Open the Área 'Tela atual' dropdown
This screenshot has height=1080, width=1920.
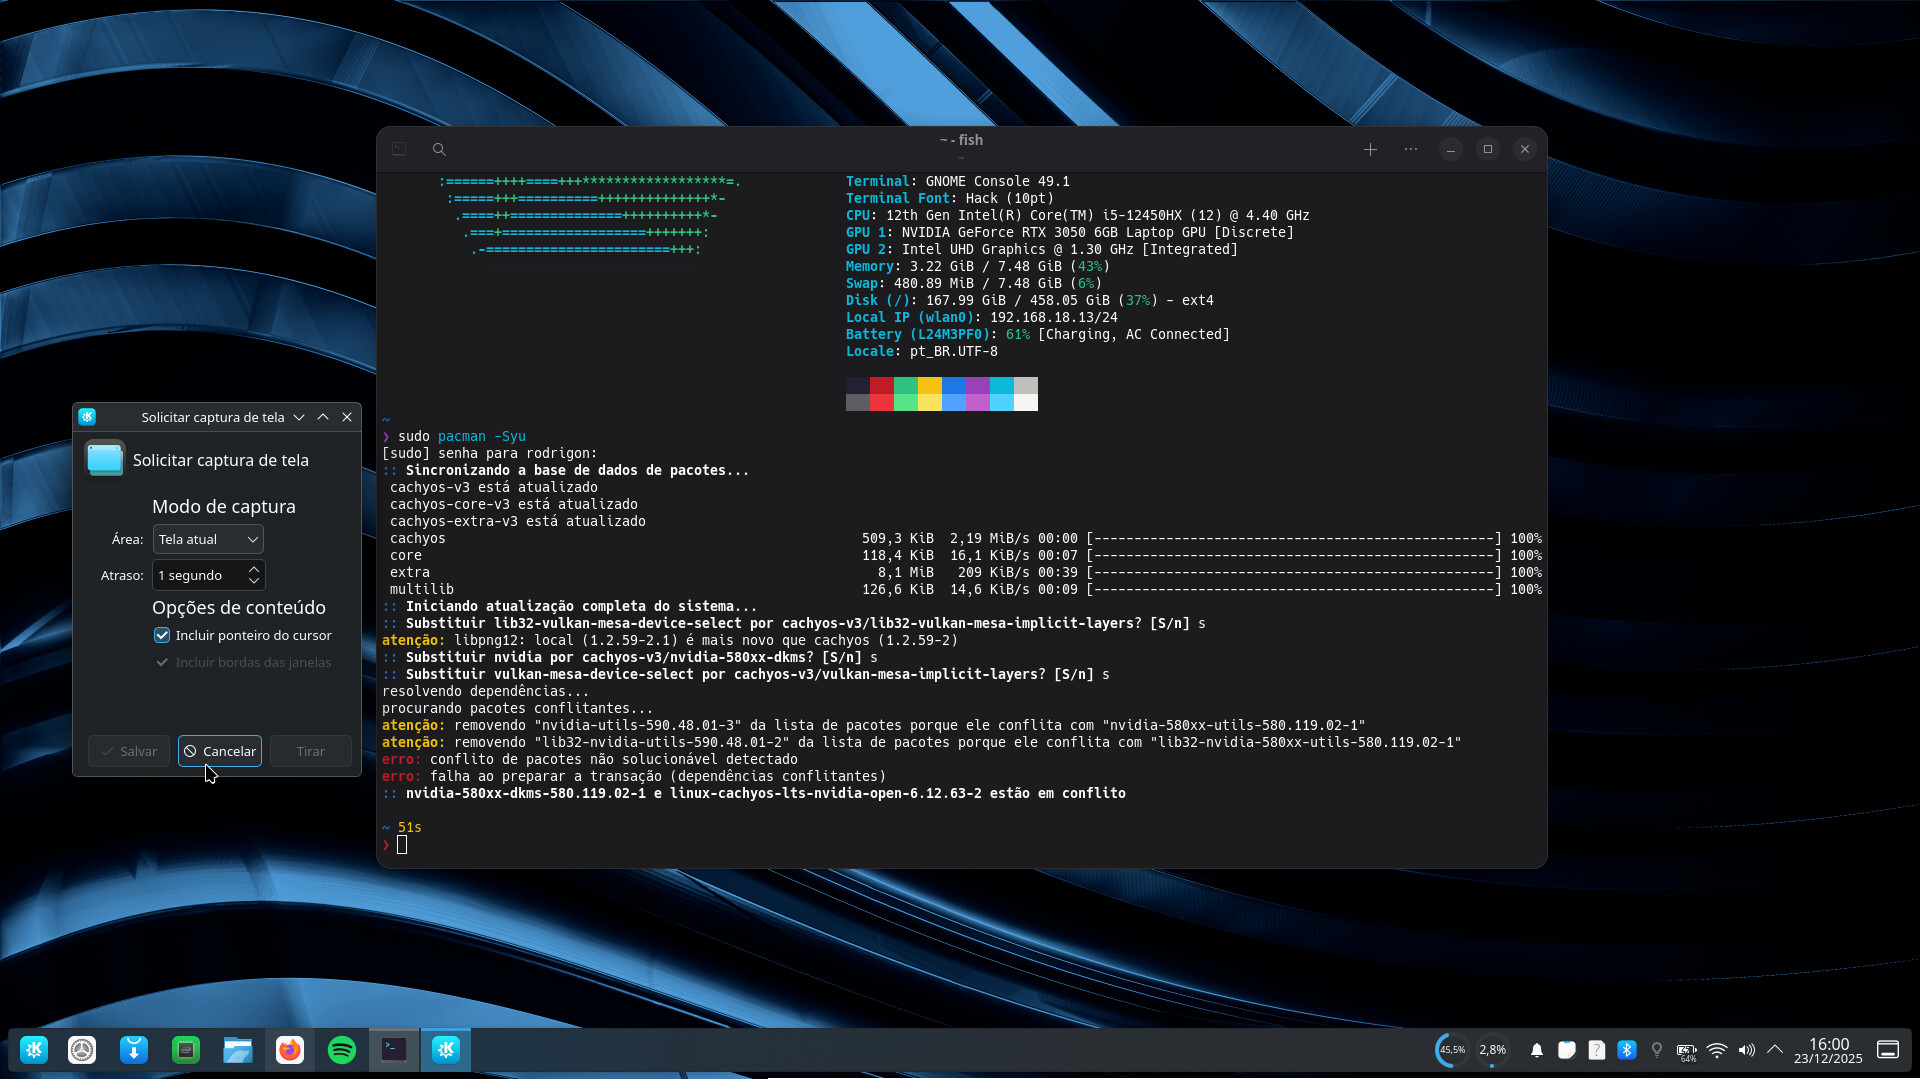(x=208, y=540)
